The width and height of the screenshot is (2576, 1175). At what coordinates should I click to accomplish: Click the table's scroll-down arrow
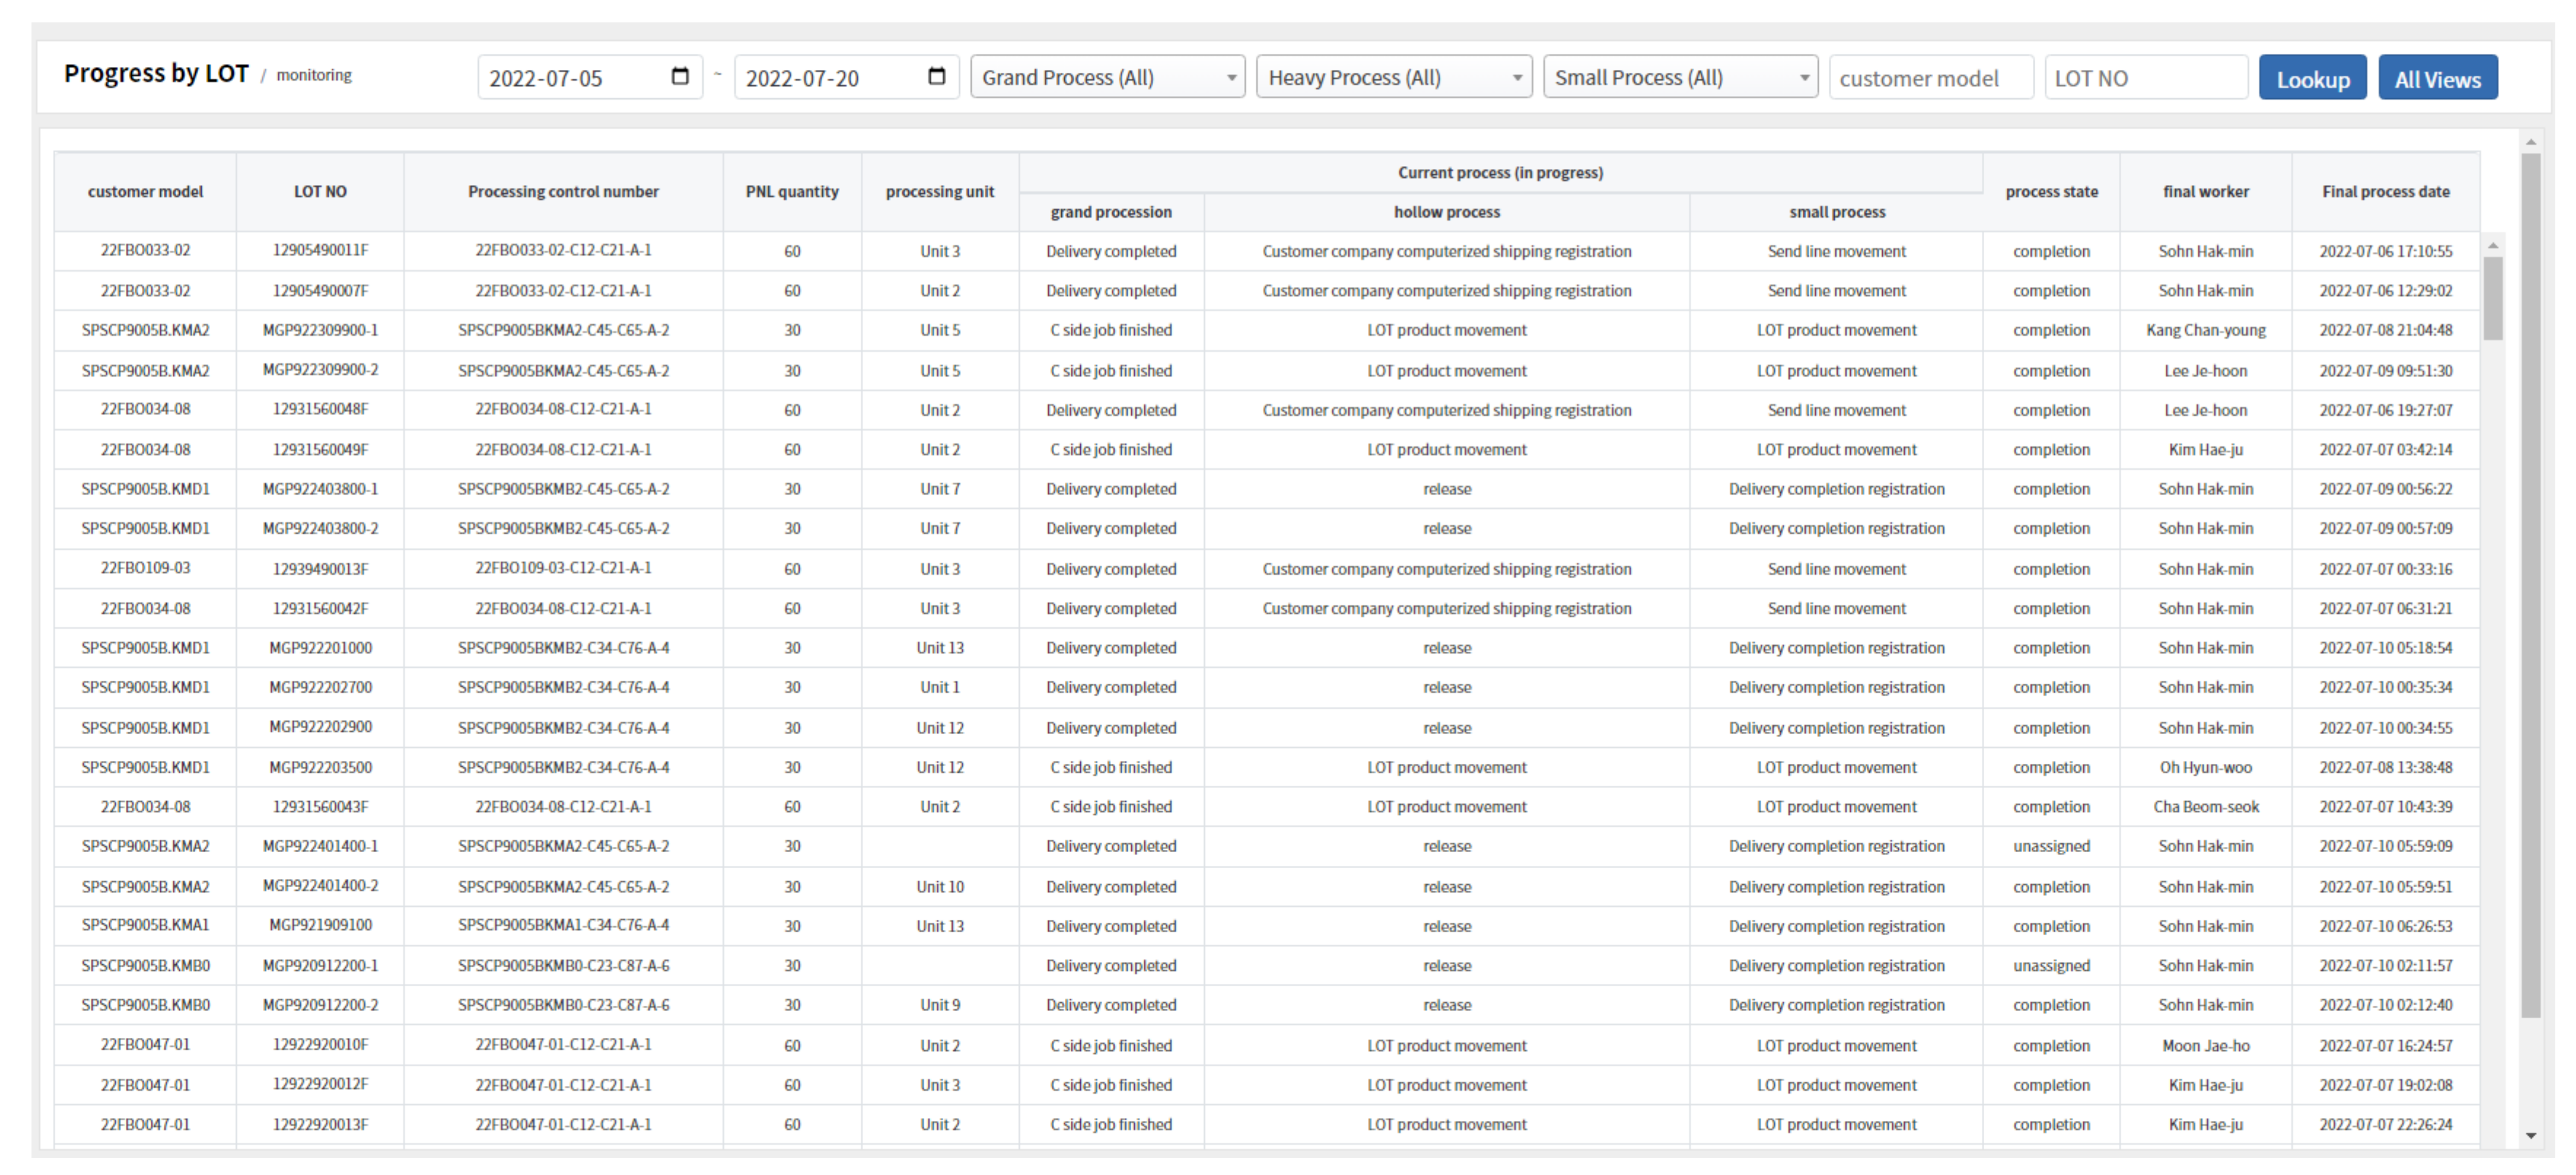pyautogui.click(x=2530, y=1136)
